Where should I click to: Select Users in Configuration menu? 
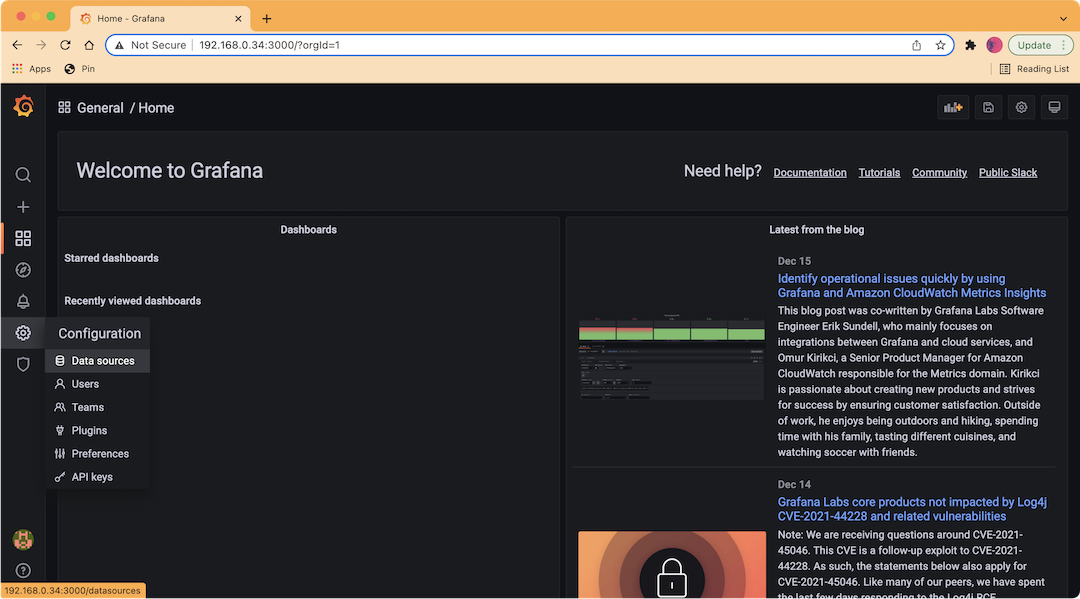[97, 384]
